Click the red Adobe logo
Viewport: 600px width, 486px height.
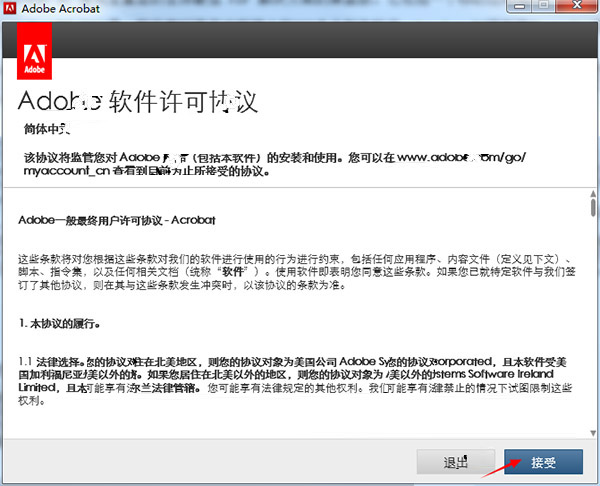(x=34, y=51)
